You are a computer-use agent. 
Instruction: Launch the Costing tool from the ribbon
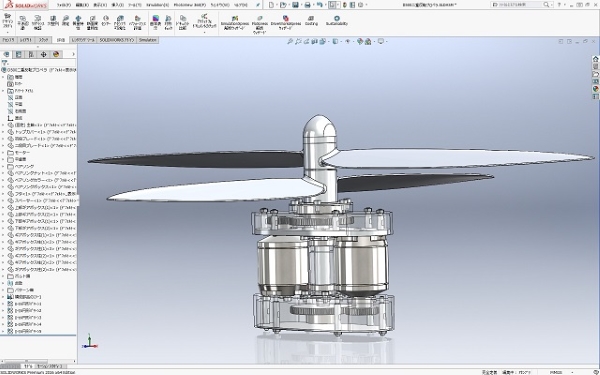coord(311,21)
